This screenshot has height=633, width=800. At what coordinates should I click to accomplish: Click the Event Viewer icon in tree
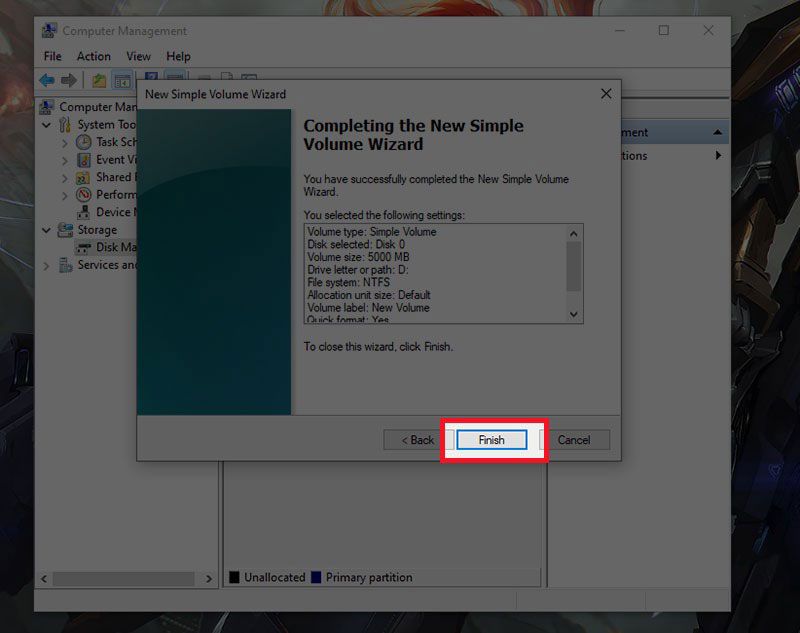84,160
